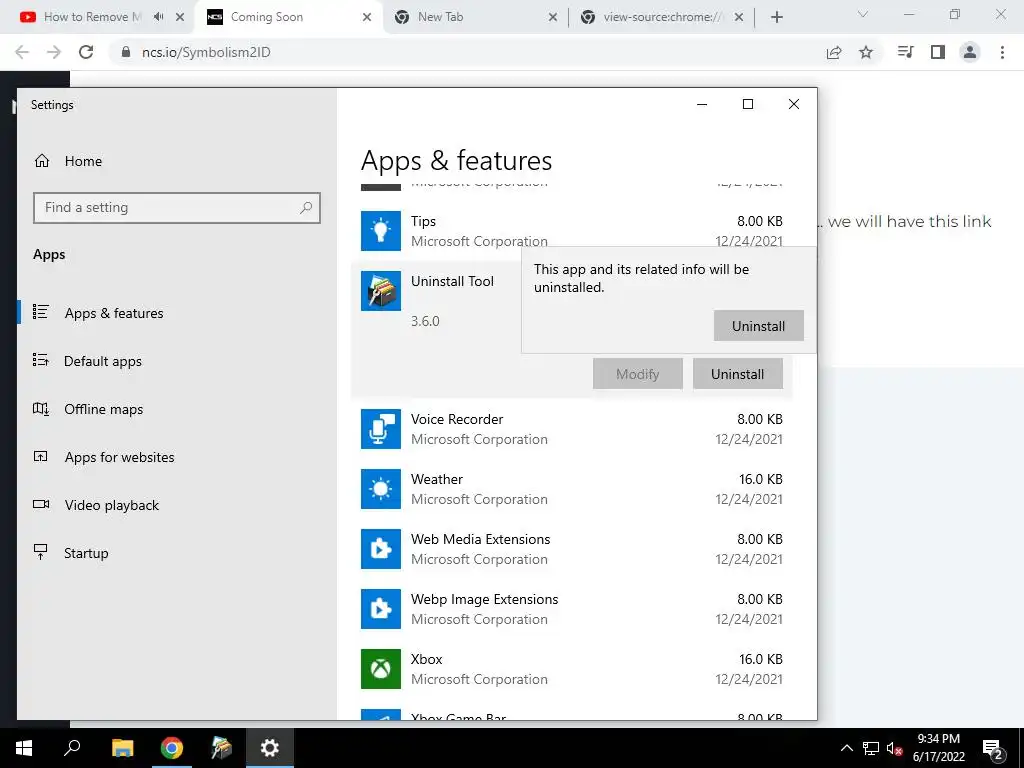The width and height of the screenshot is (1024, 768).
Task: Select the Web Media Extensions name
Action: (x=481, y=539)
